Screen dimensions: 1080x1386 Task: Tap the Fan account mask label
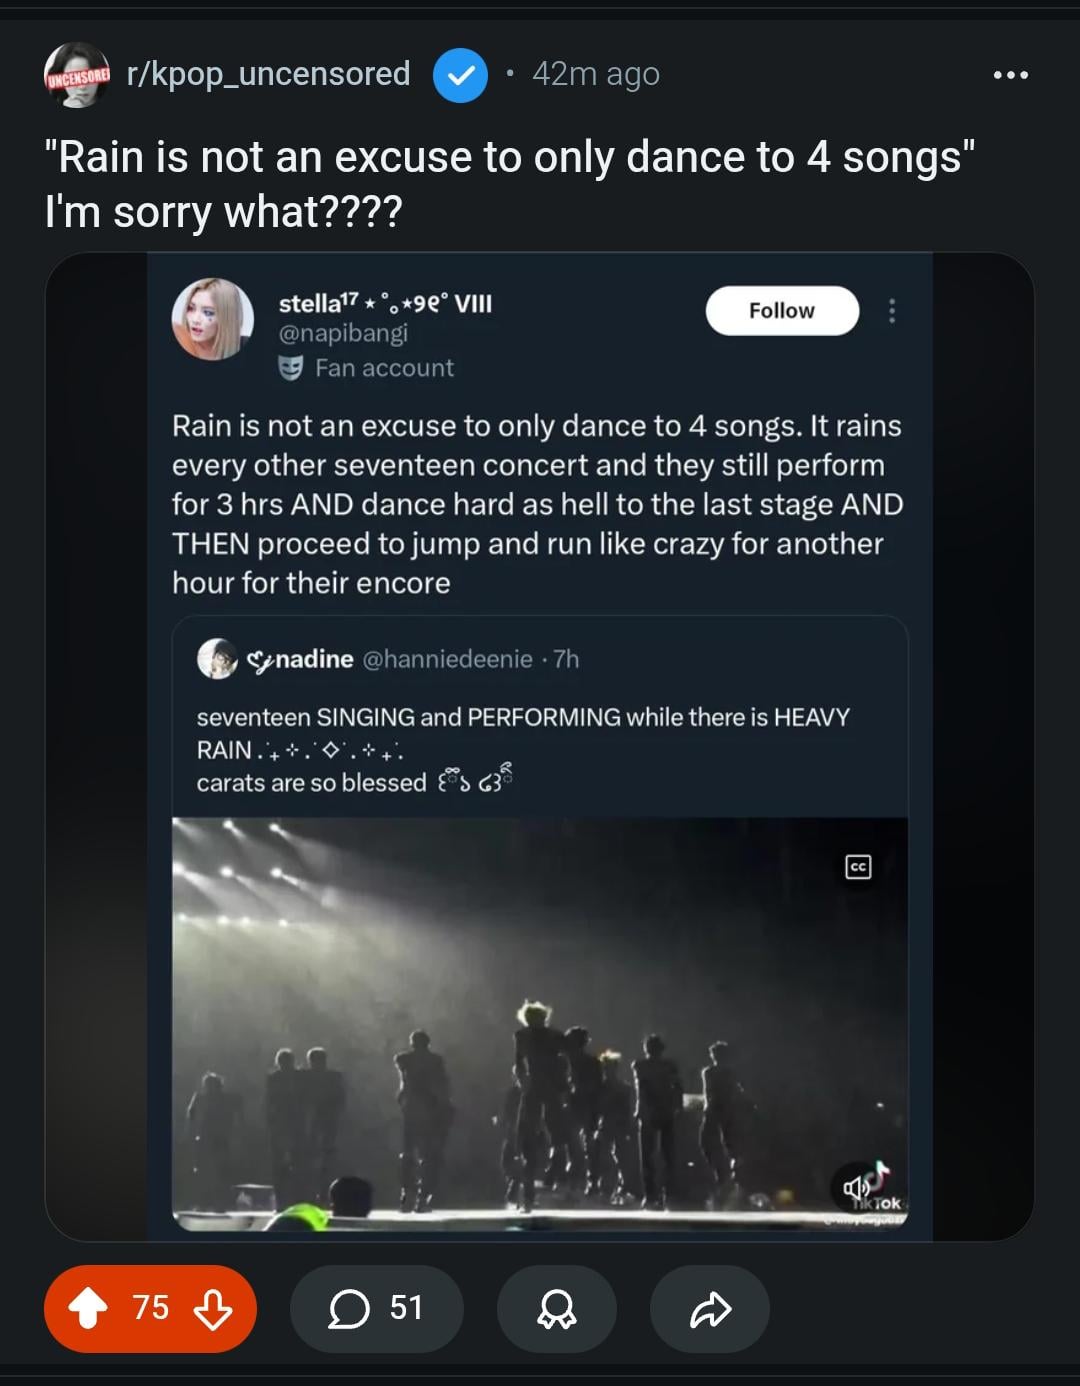coord(366,368)
